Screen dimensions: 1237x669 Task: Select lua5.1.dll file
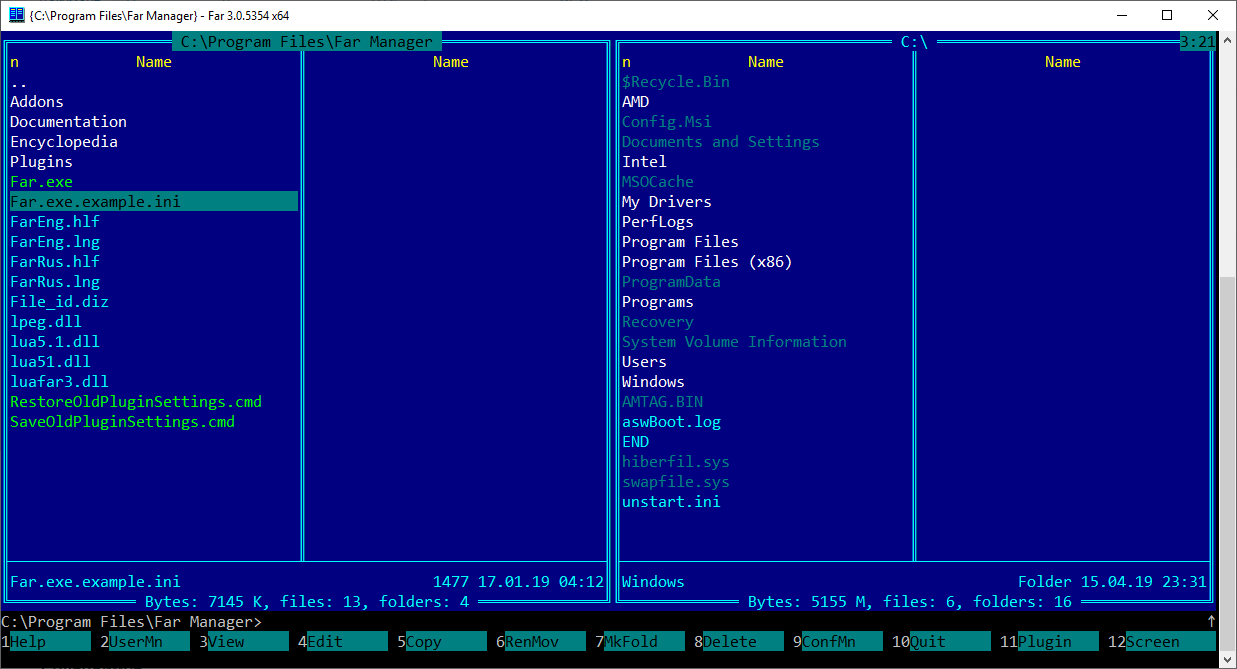pyautogui.click(x=55, y=342)
